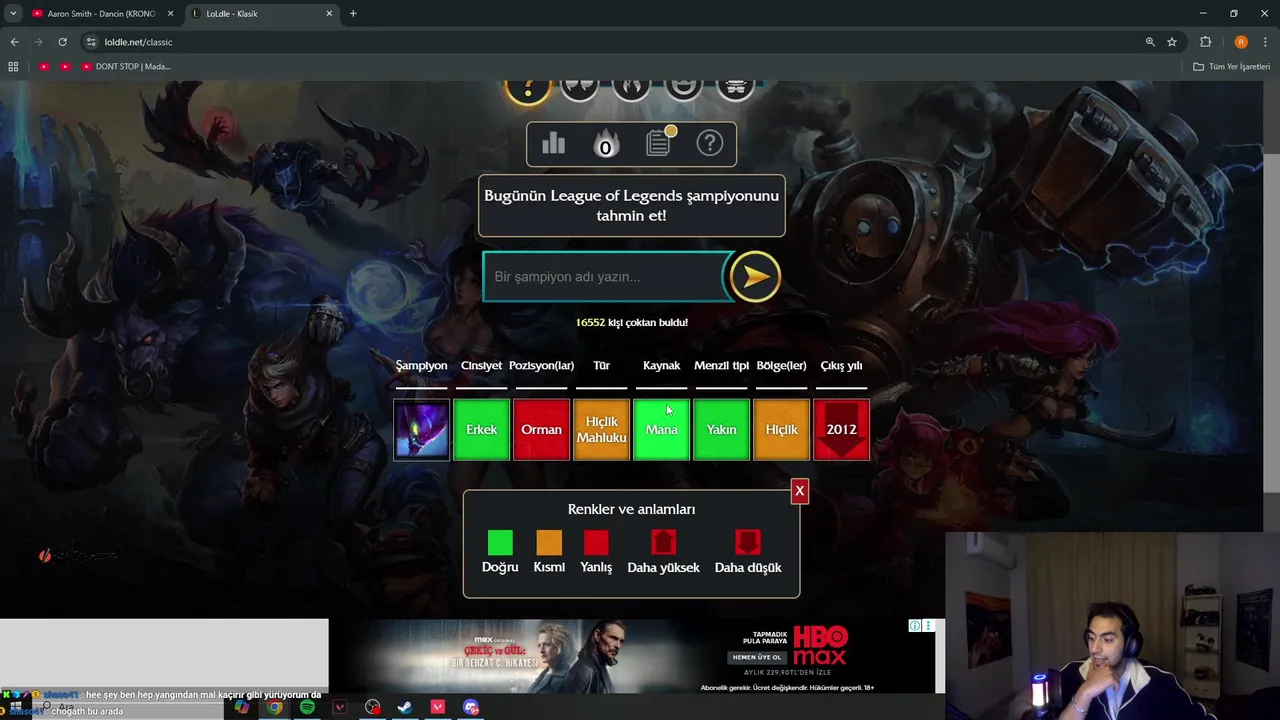1280x720 pixels.
Task: Click the Cinsiyet column header
Action: coord(481,366)
